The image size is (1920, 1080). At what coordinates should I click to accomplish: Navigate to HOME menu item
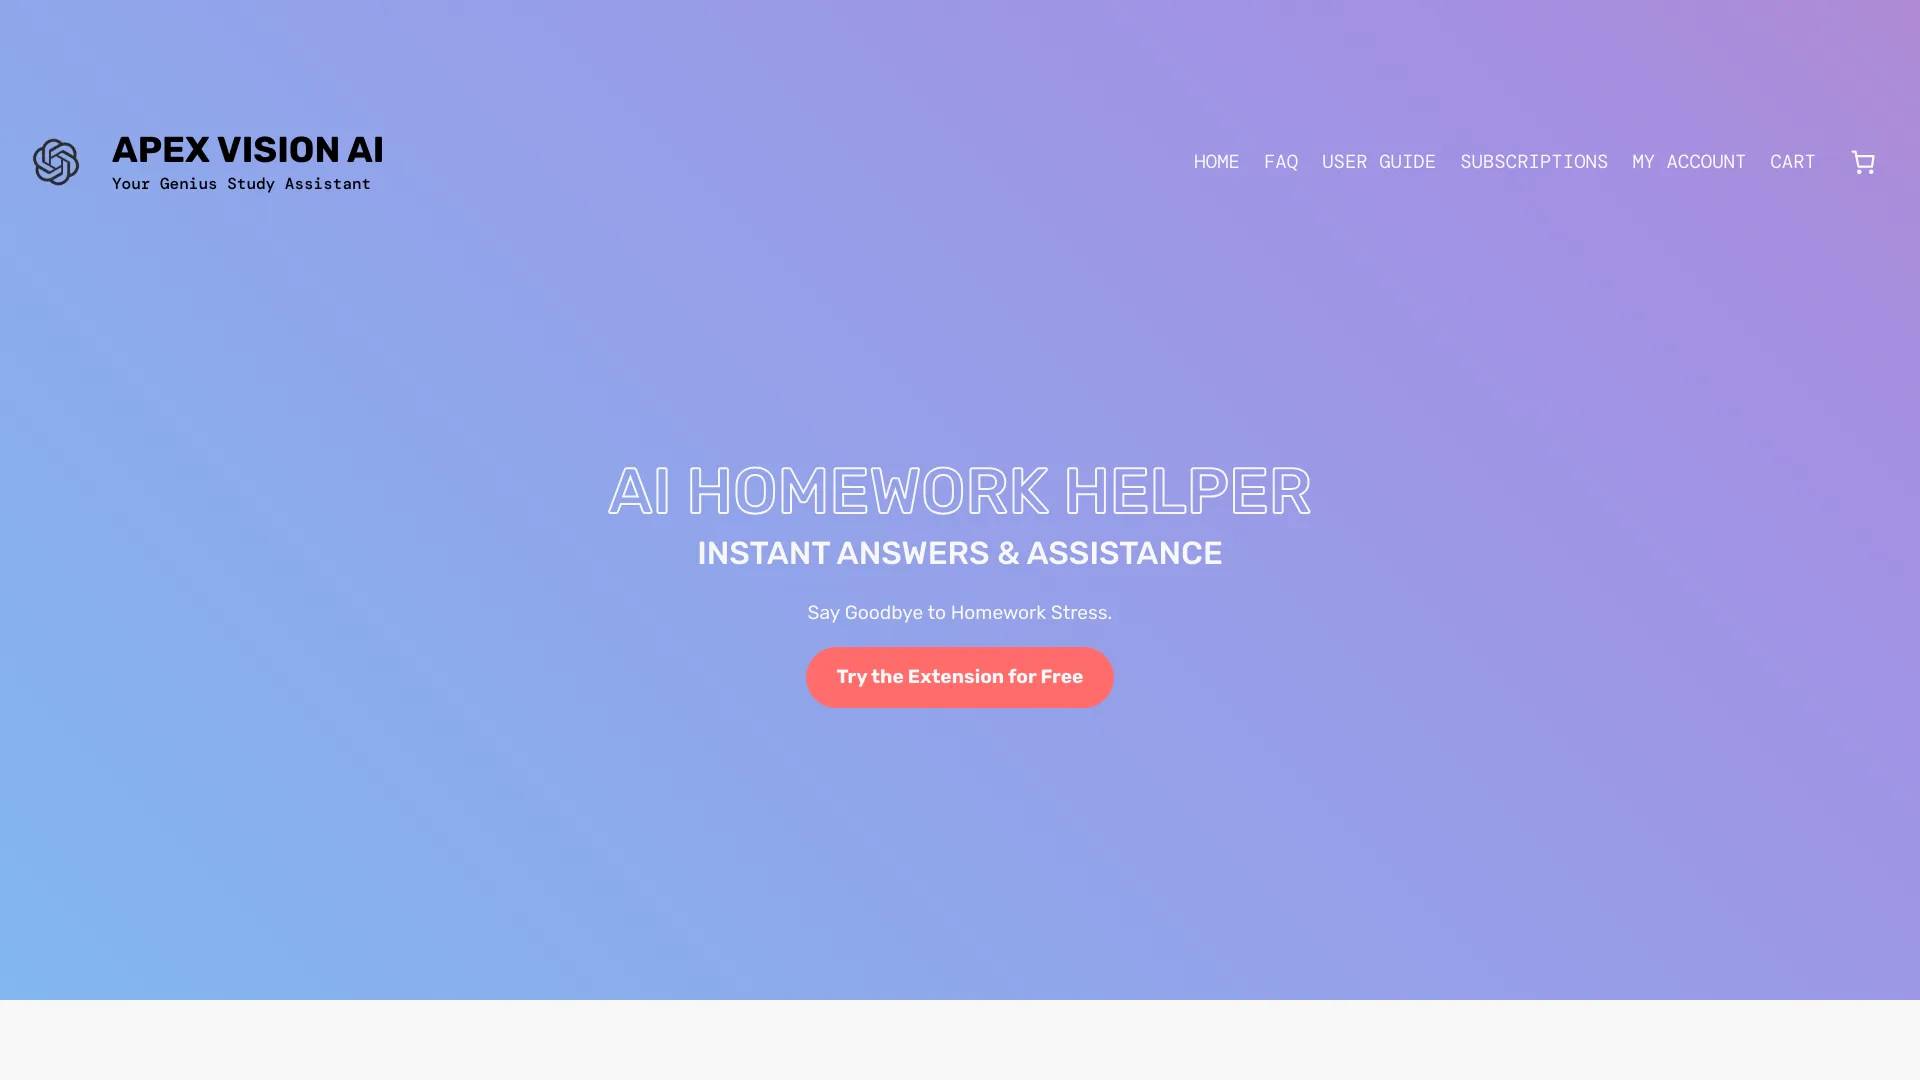pyautogui.click(x=1216, y=161)
